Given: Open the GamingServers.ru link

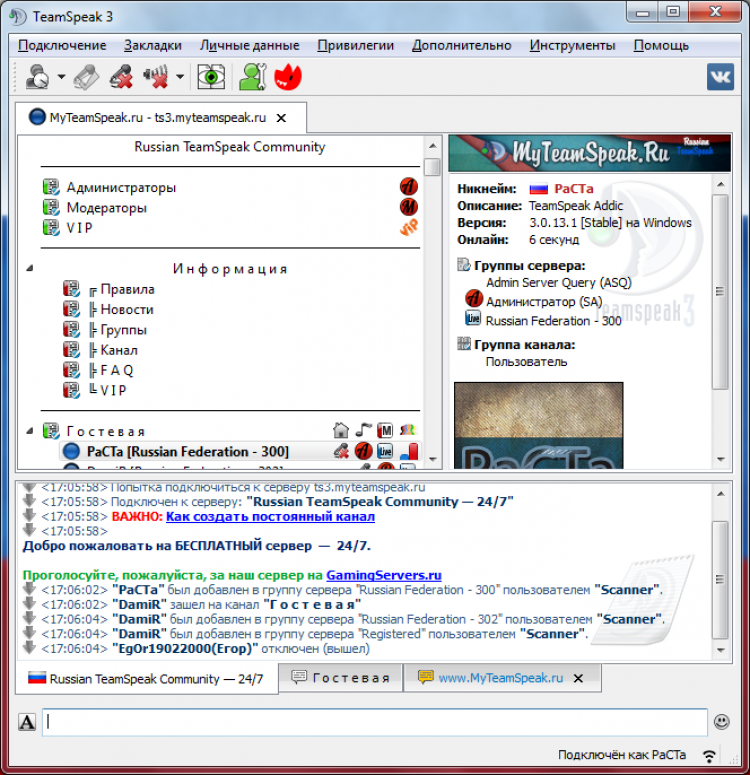Looking at the screenshot, I should (384, 575).
